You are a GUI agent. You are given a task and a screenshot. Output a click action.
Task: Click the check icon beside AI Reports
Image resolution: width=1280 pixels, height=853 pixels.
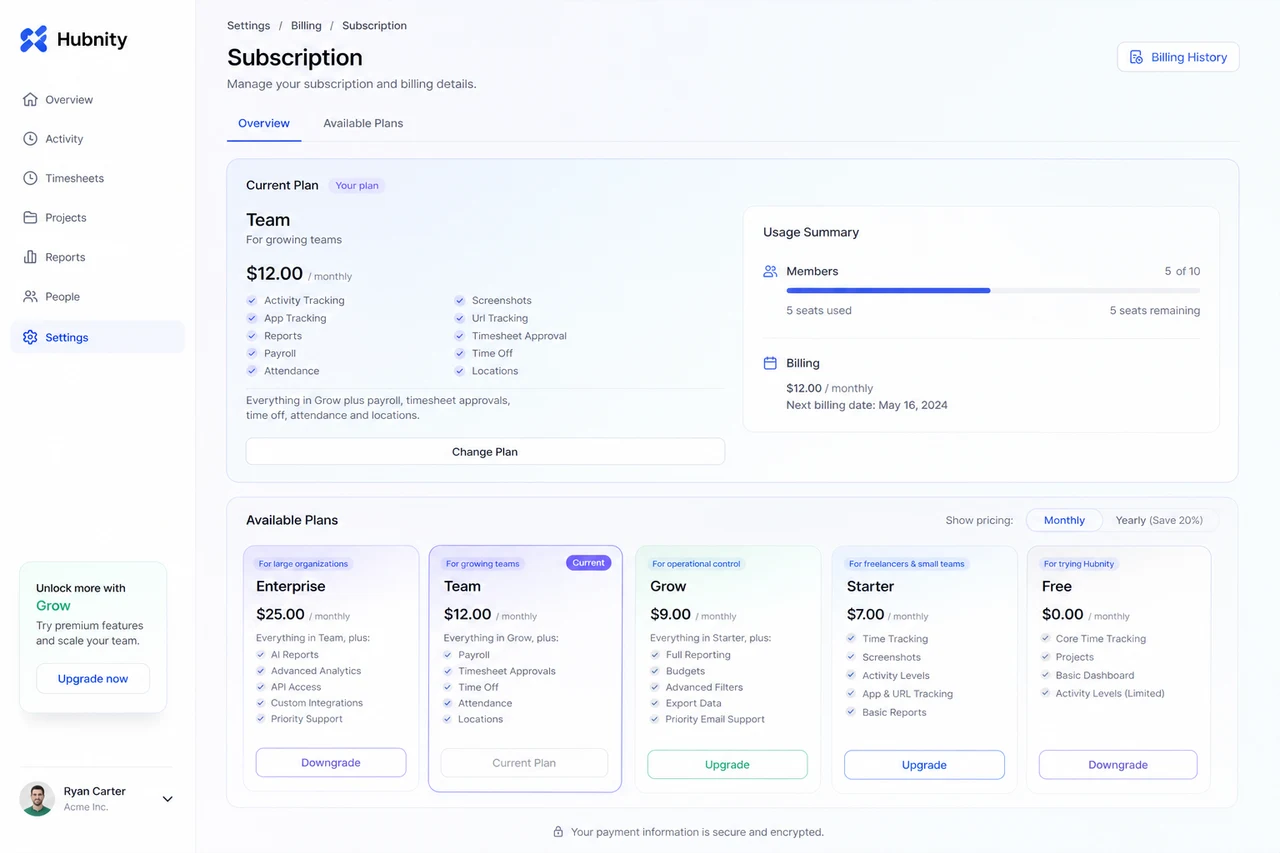point(261,655)
